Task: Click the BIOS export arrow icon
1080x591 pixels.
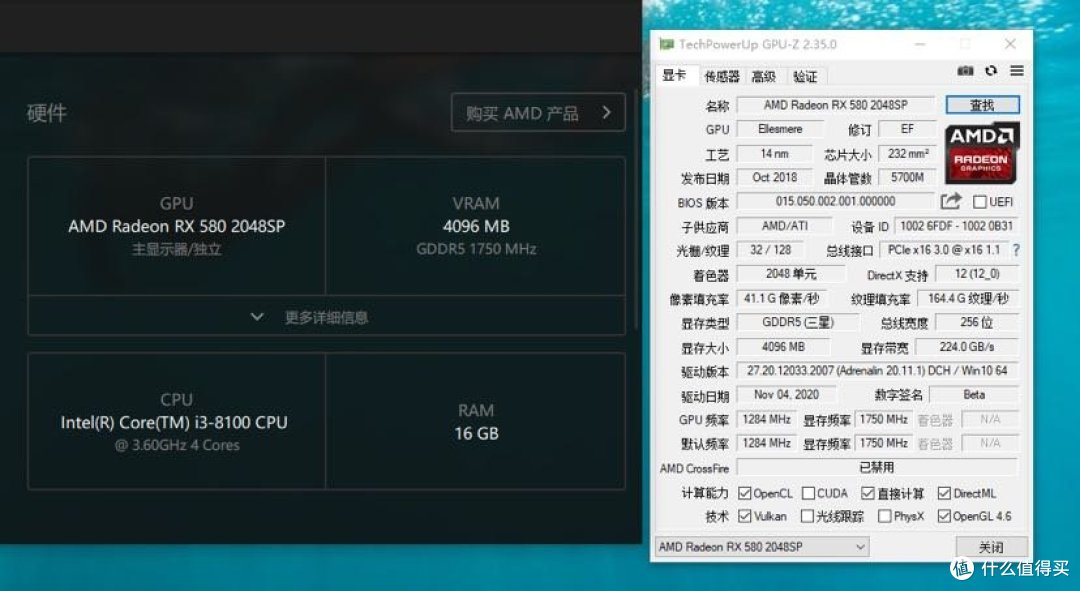Action: [950, 201]
